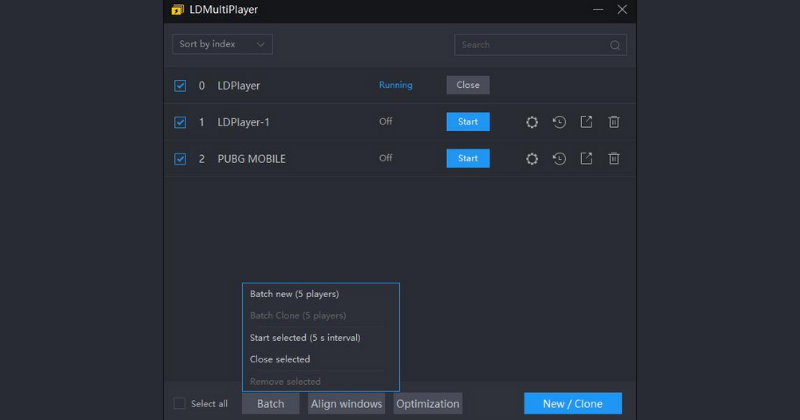Screen dimensions: 800x420
Task: Click the search magnifier icon
Action: 615,45
